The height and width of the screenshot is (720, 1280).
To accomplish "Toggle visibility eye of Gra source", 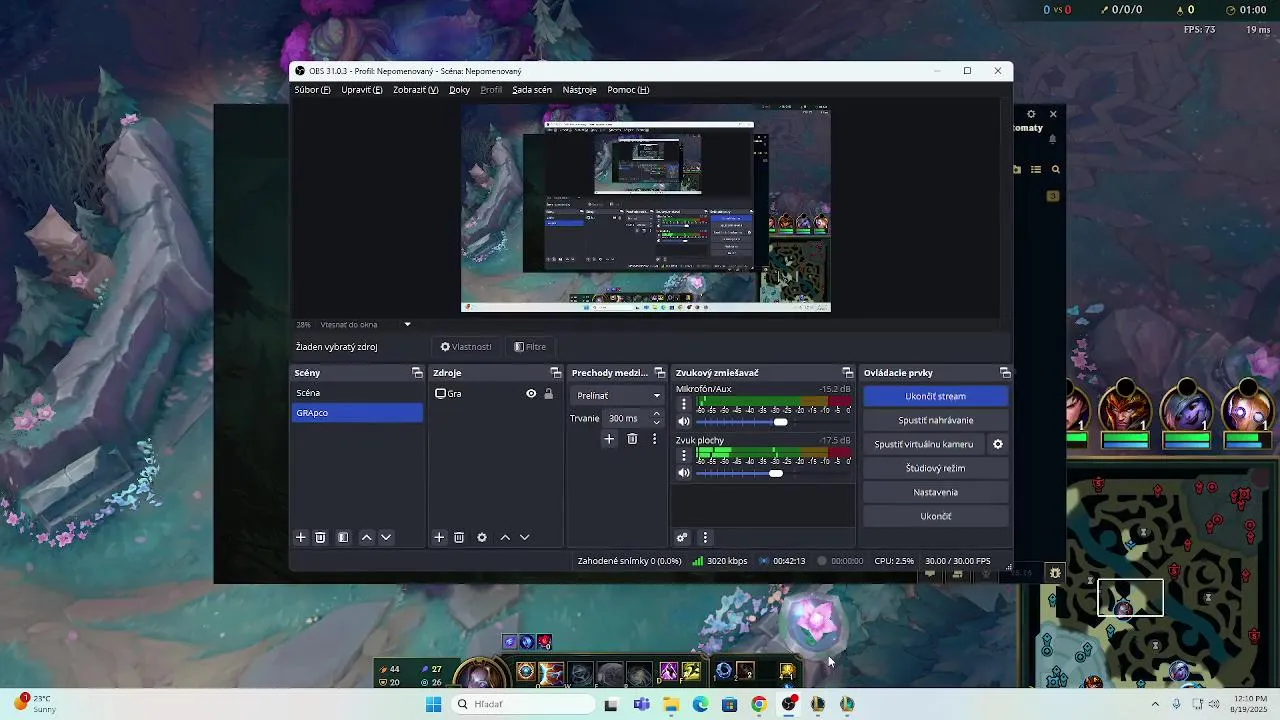I will pyautogui.click(x=531, y=394).
